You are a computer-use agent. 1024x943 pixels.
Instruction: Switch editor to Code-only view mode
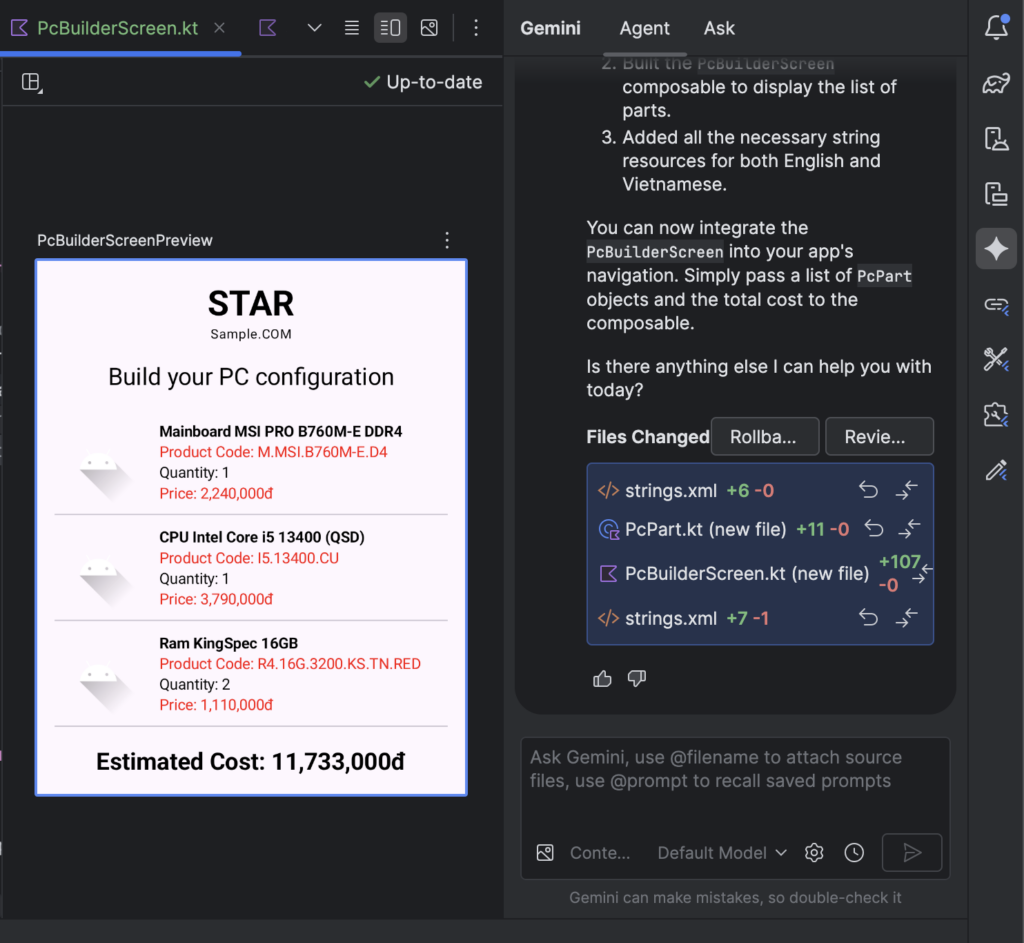coord(352,28)
